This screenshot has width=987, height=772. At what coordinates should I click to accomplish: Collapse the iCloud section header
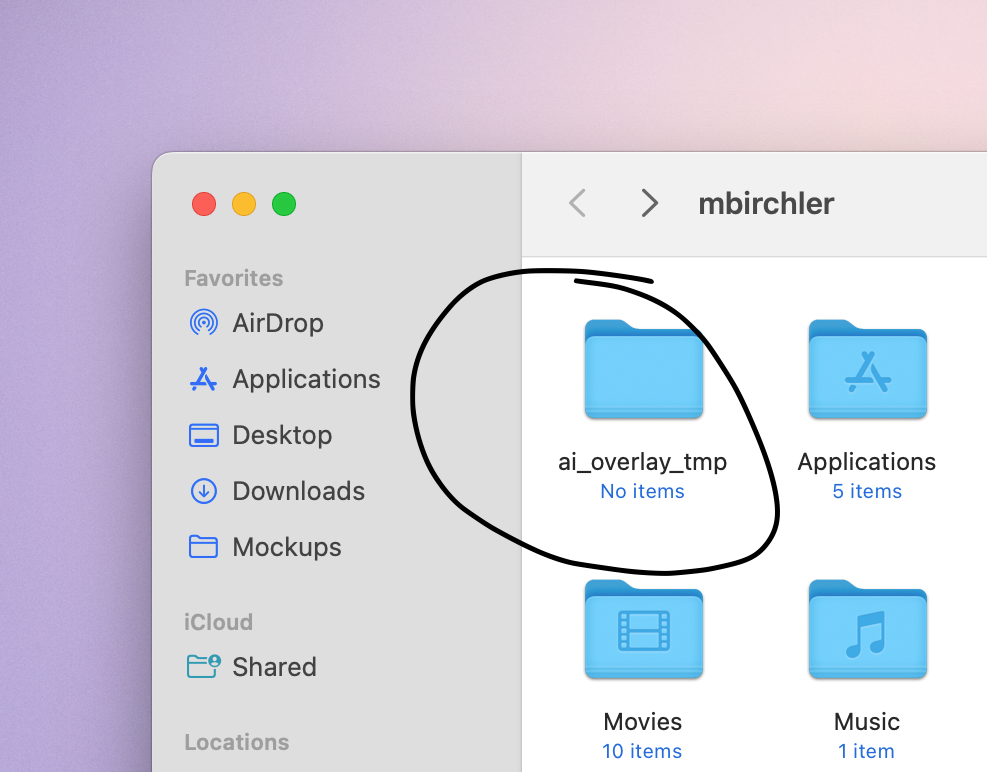218,621
